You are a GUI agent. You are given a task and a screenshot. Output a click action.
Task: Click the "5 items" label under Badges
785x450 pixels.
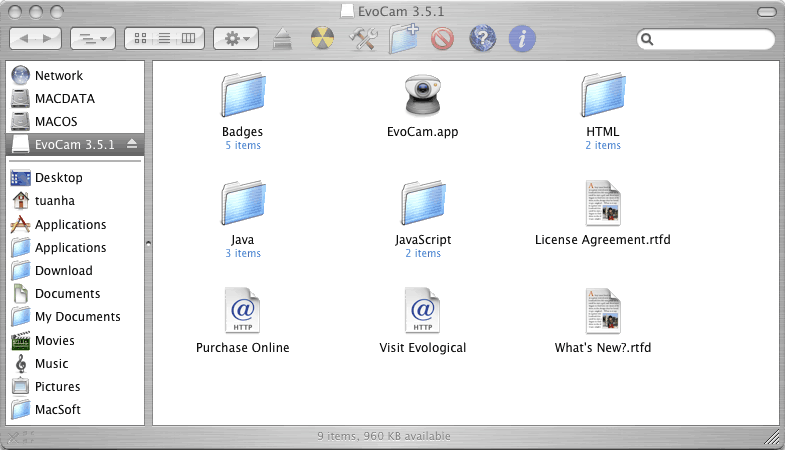[x=243, y=146]
